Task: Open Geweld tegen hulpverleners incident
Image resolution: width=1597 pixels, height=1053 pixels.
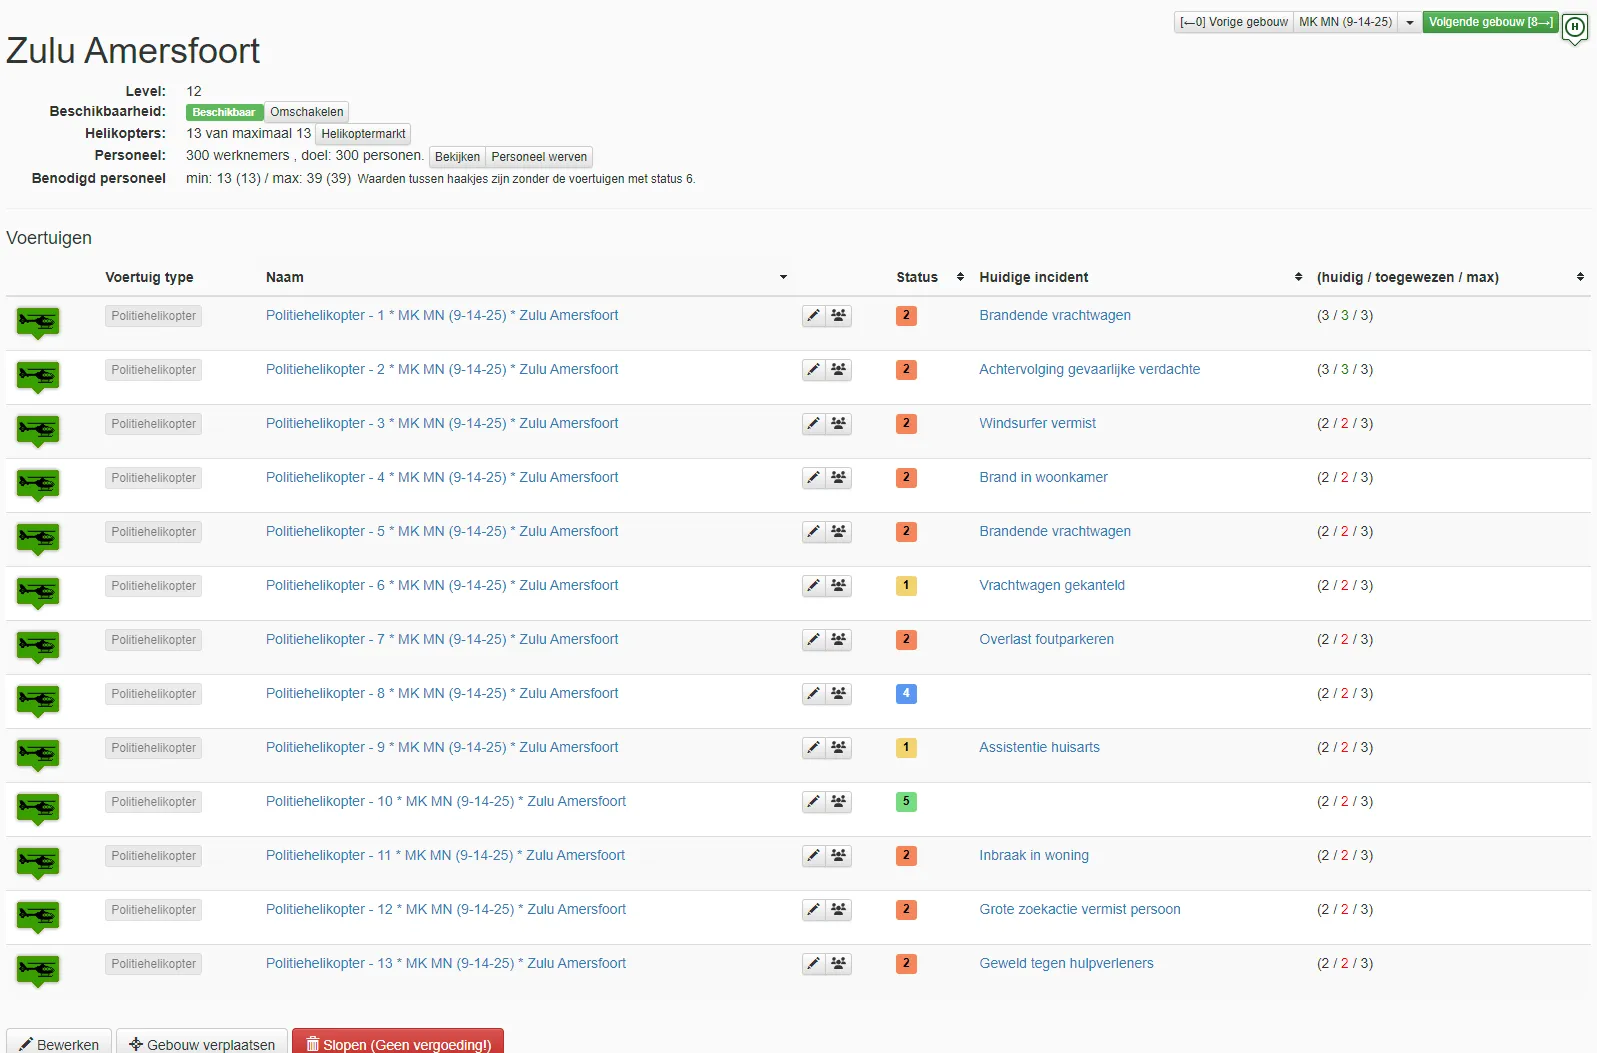Action: 1066,963
